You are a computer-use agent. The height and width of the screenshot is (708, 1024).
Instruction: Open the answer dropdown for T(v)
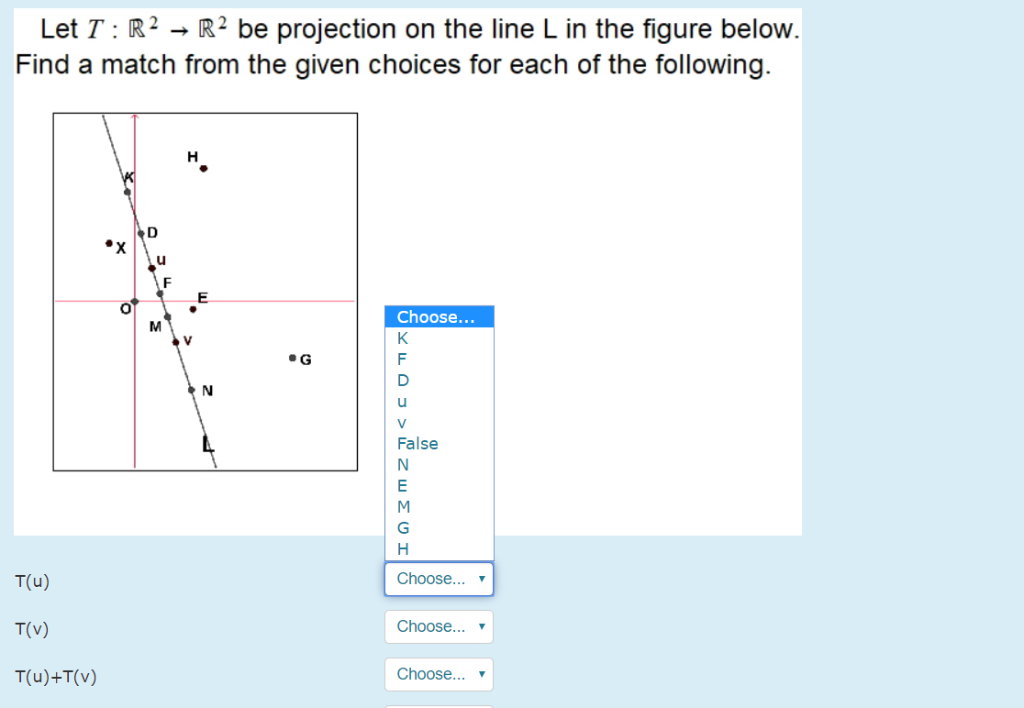coord(438,626)
